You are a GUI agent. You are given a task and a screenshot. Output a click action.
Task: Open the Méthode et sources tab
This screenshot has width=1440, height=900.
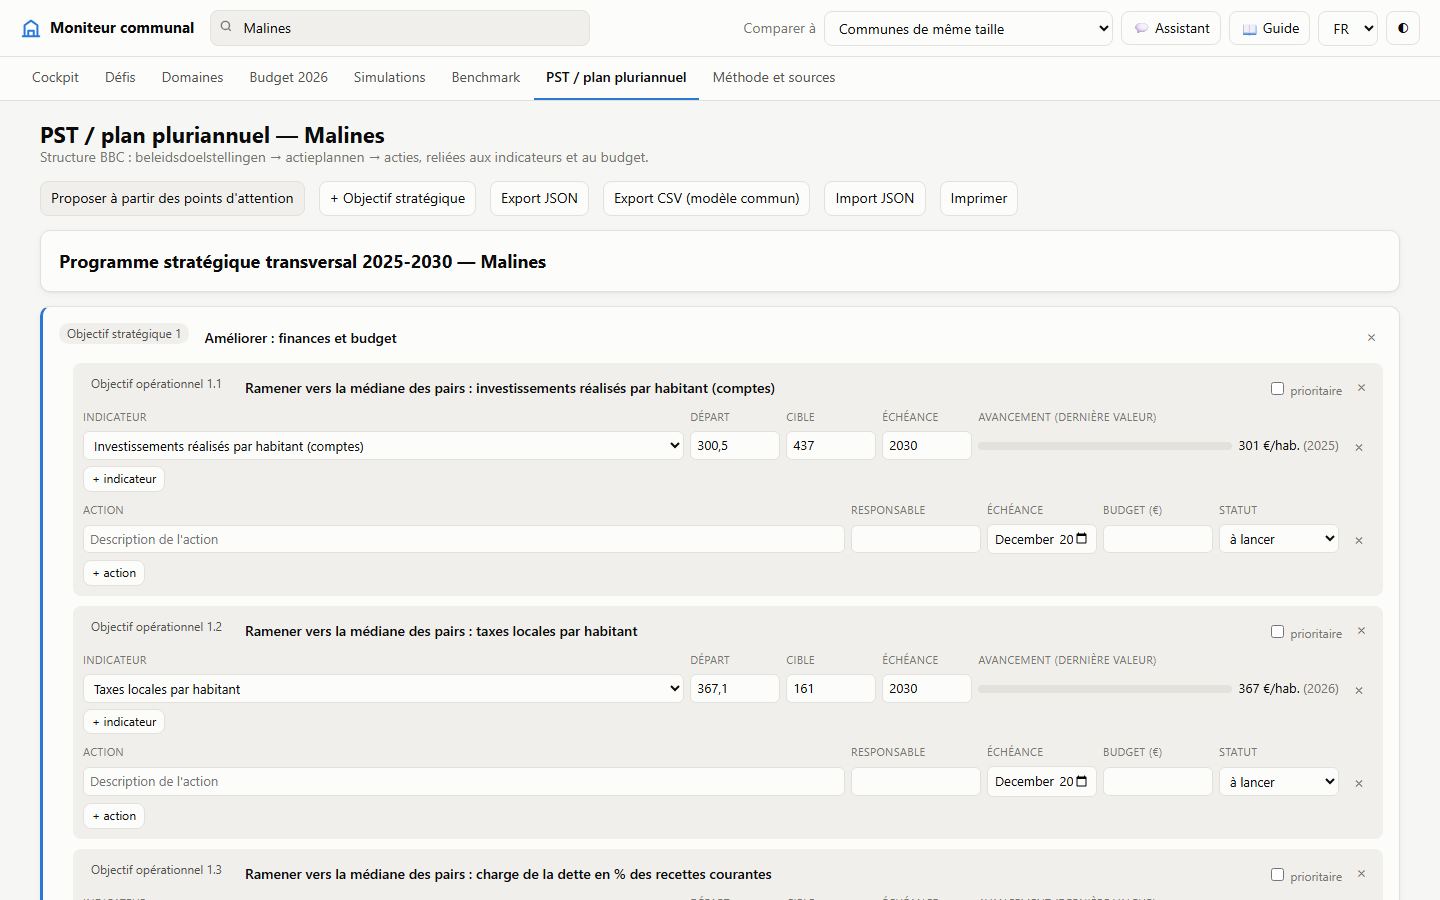[x=773, y=77]
